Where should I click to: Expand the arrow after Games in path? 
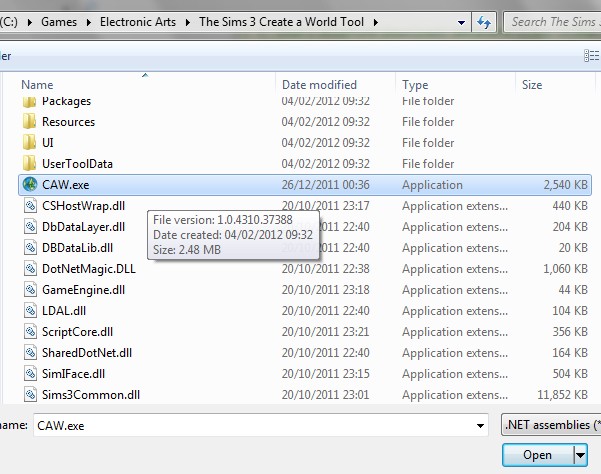(x=89, y=22)
